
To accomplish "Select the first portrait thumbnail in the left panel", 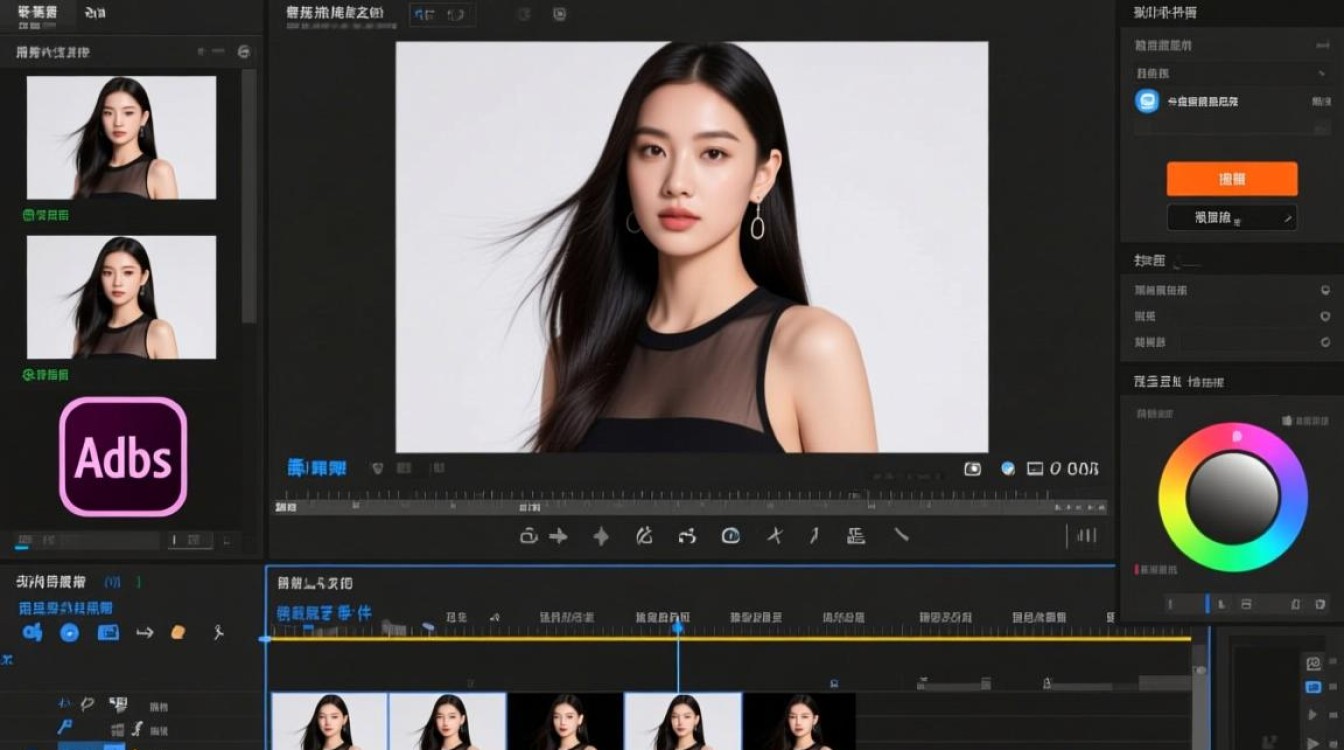I will click(x=121, y=138).
